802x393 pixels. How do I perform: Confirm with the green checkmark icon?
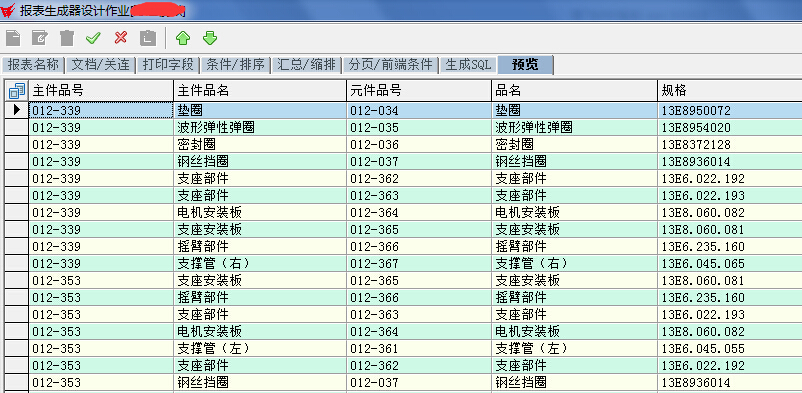click(94, 38)
